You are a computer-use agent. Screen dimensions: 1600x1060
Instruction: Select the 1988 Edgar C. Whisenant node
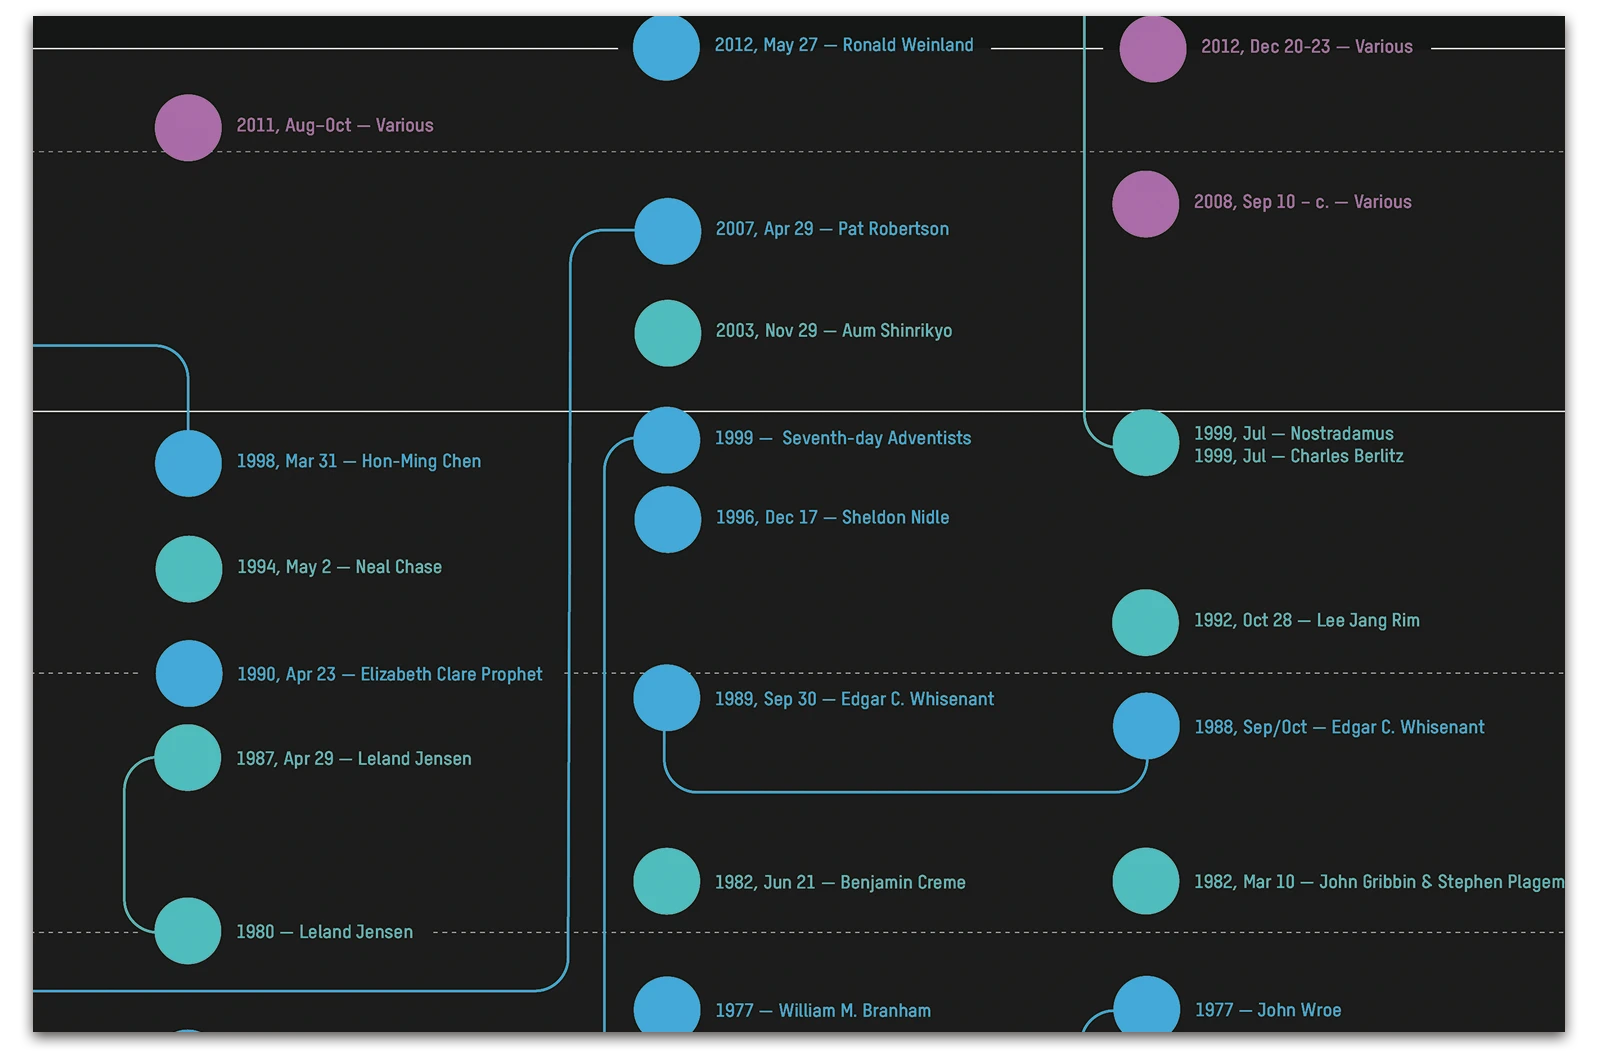click(1146, 728)
